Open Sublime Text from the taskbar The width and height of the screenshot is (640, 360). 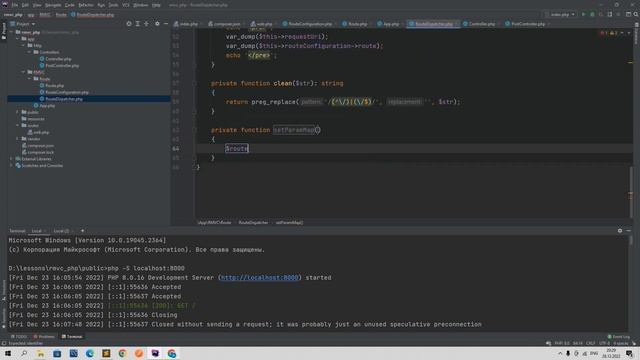tap(106, 353)
